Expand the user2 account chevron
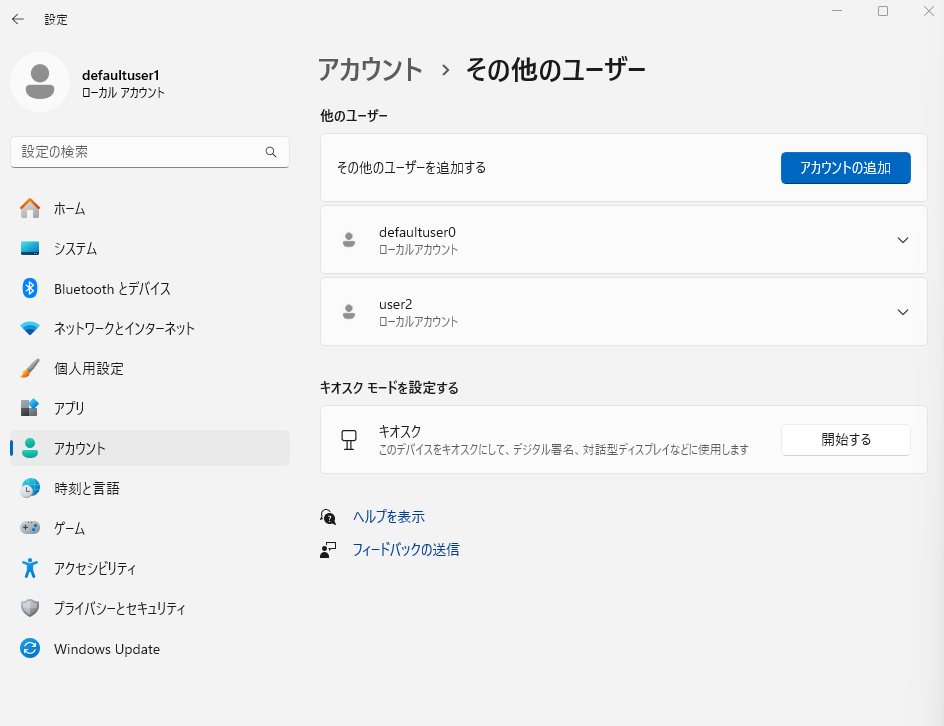This screenshot has width=944, height=726. pos(902,312)
